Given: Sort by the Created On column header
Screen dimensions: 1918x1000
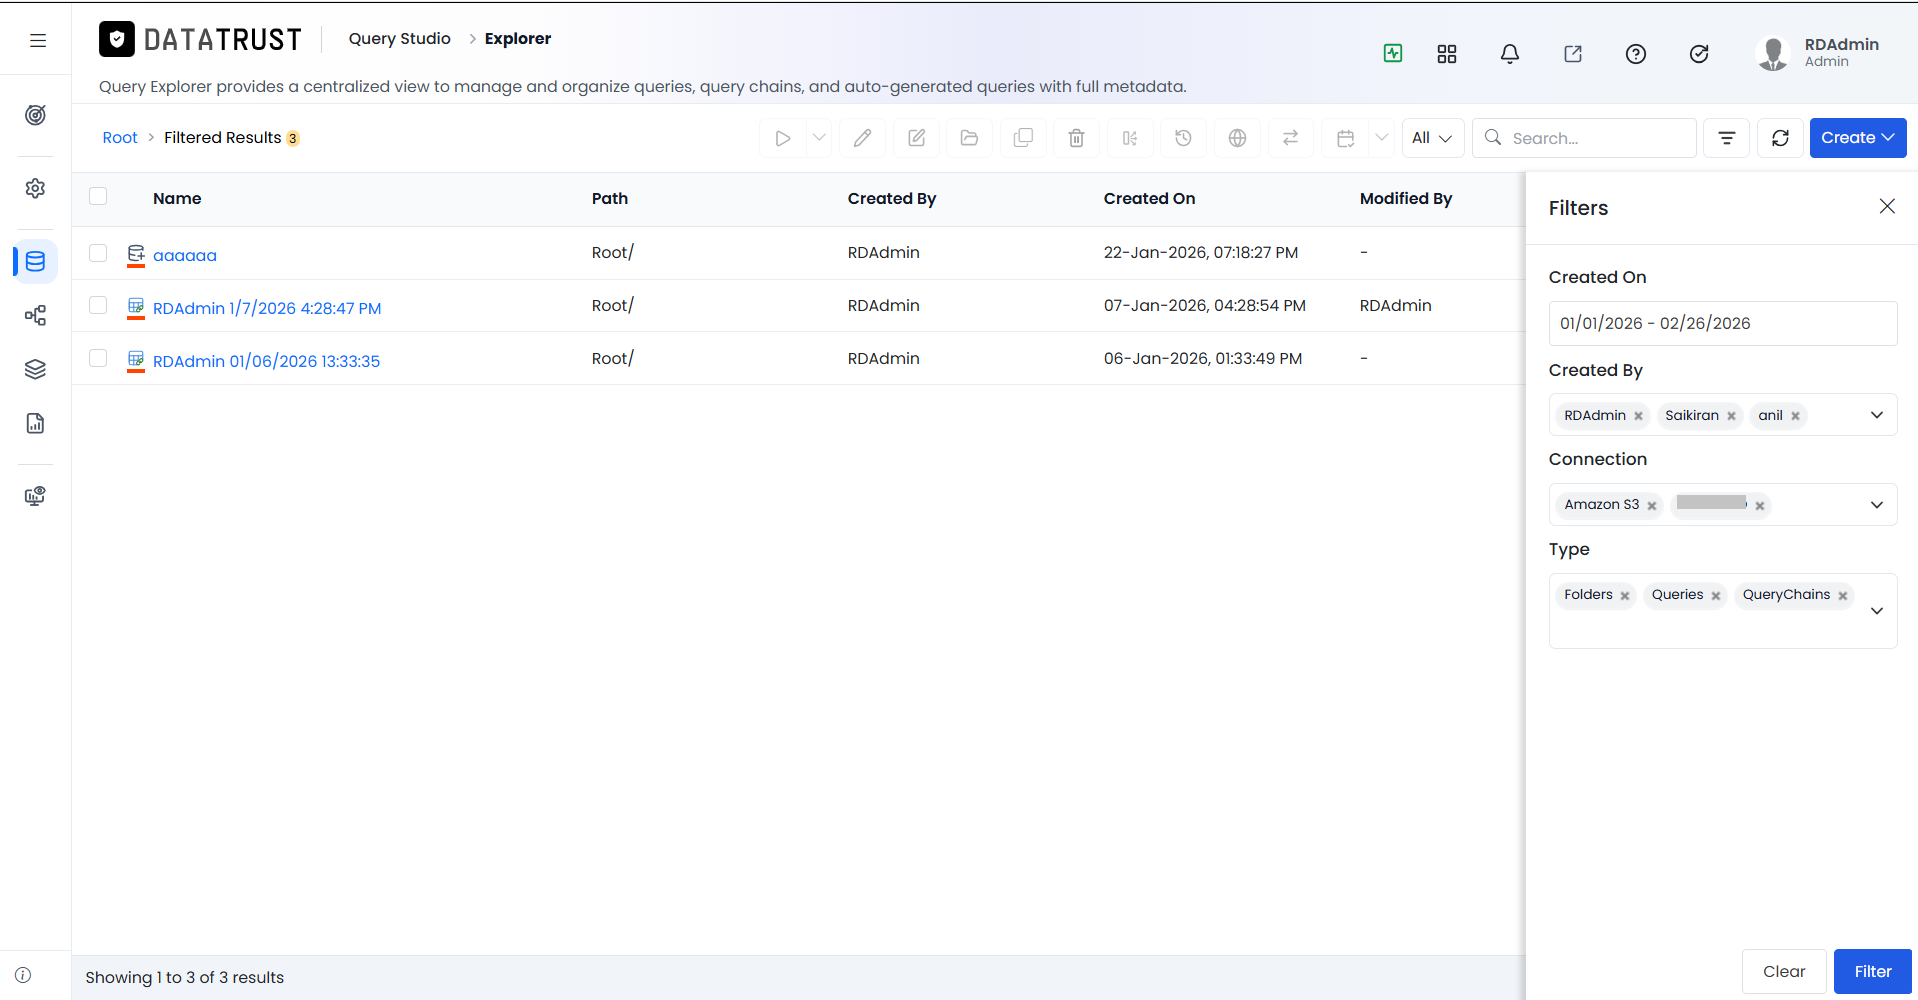Looking at the screenshot, I should [1149, 198].
